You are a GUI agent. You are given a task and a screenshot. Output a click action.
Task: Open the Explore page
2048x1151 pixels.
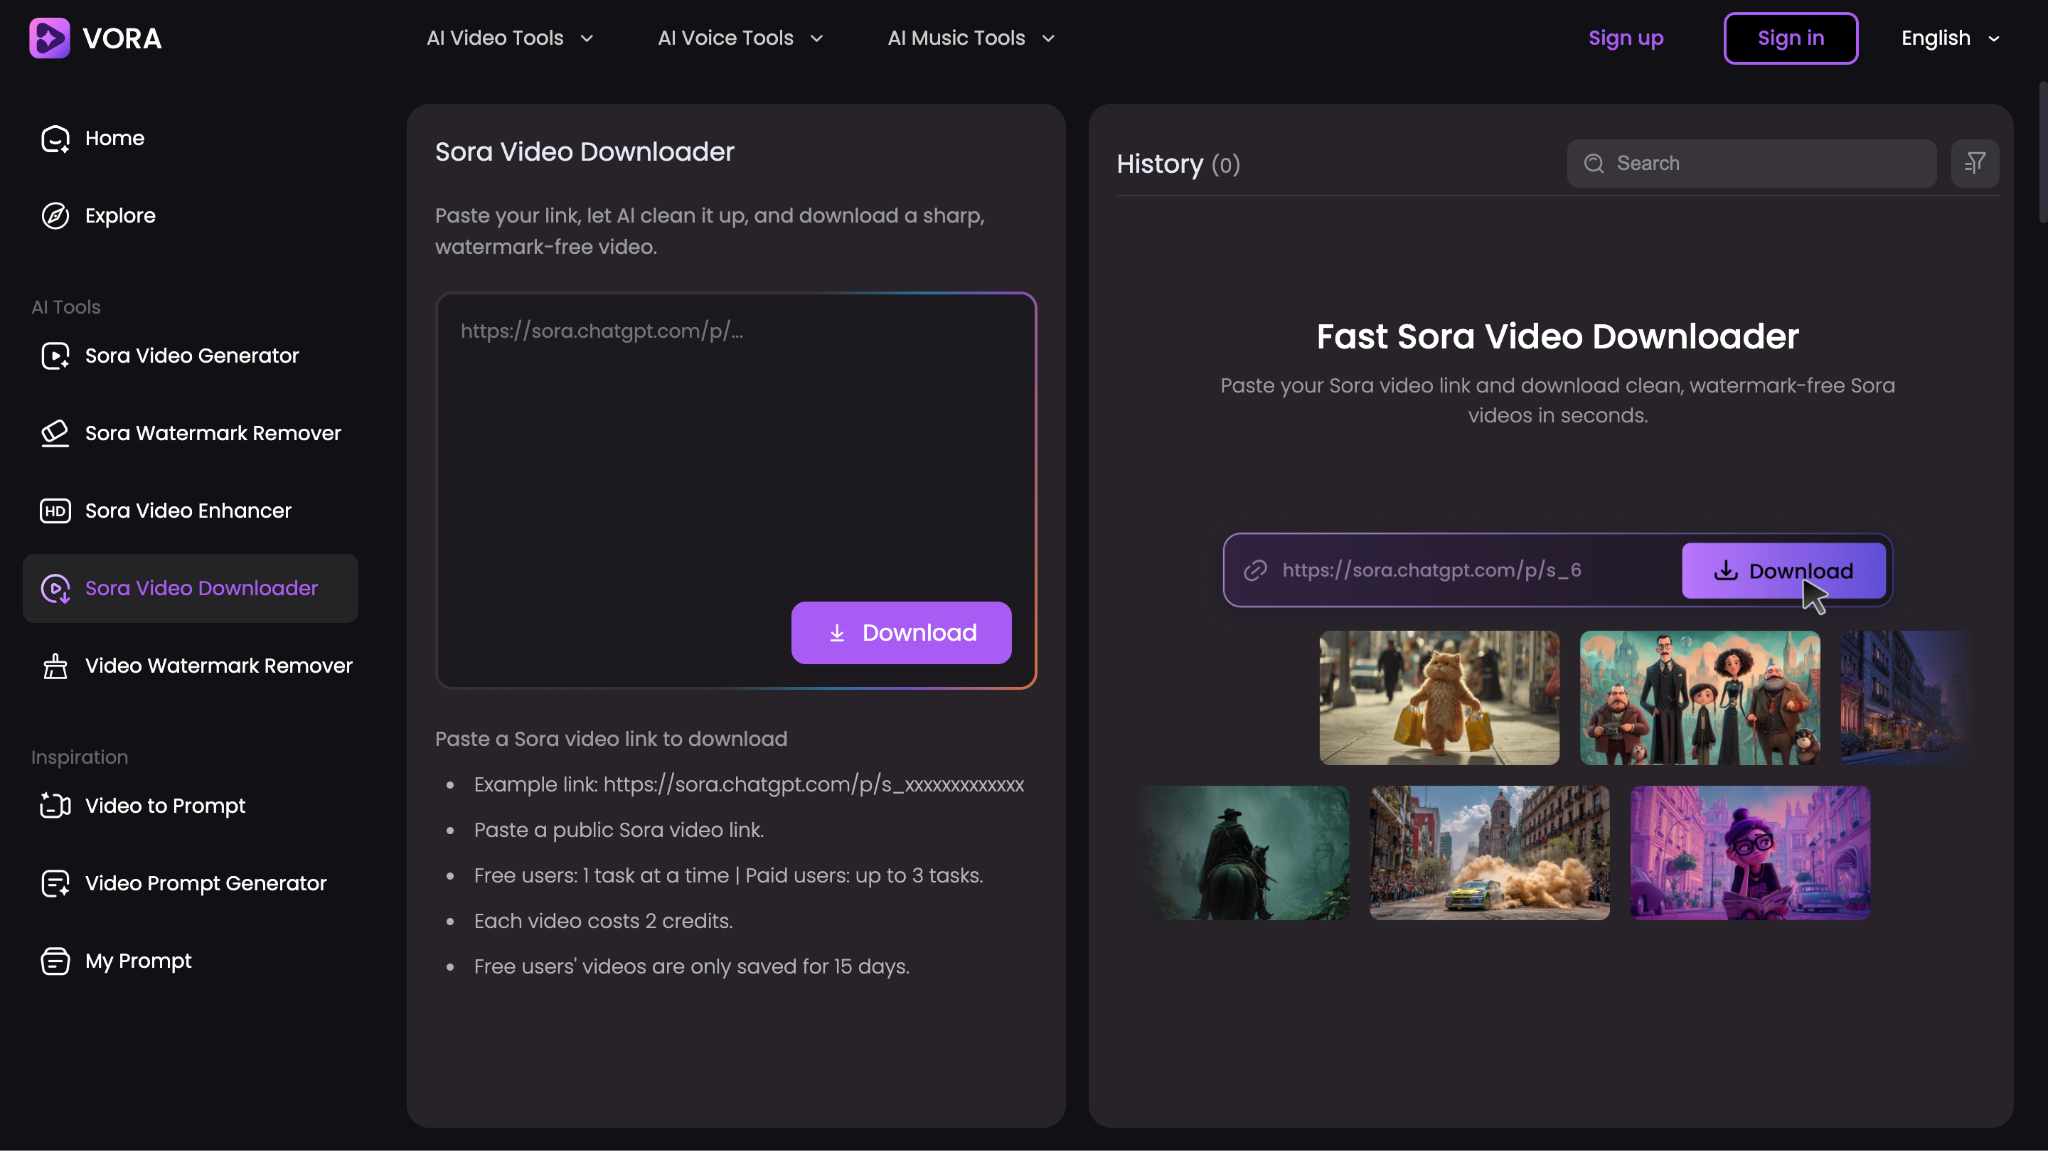point(120,215)
